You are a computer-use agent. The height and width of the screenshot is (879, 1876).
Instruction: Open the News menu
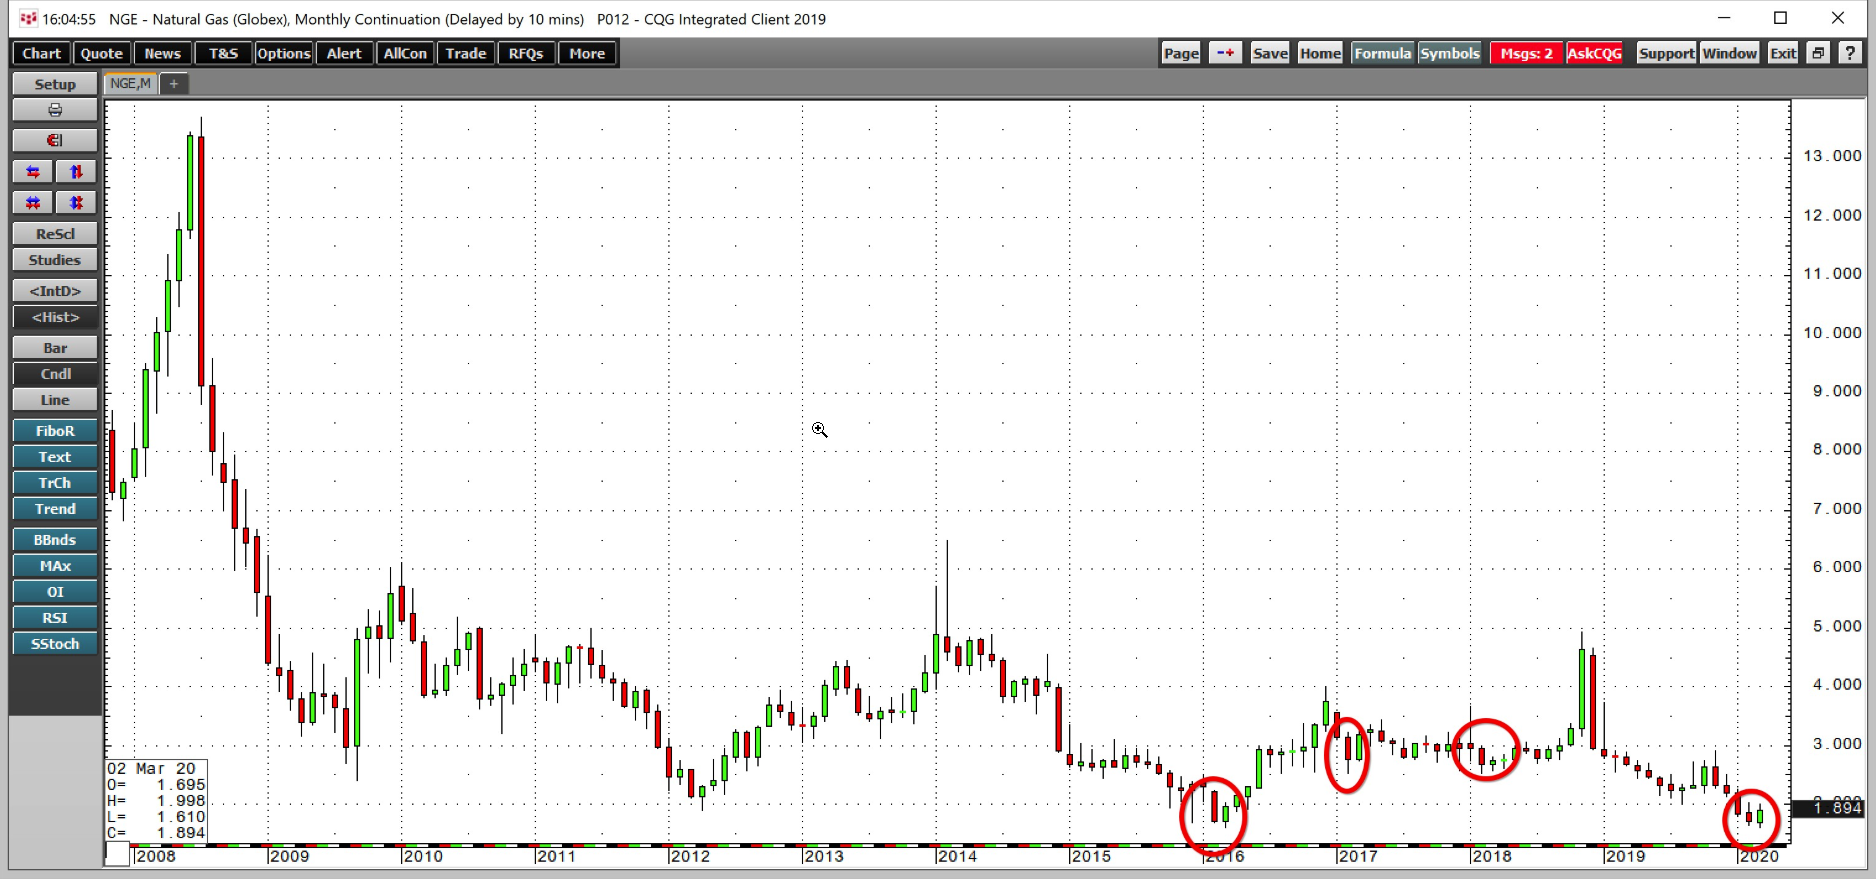point(162,54)
